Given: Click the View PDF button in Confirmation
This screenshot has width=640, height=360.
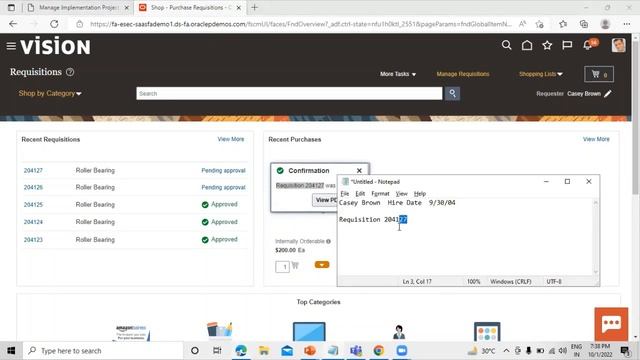Looking at the screenshot, I should (x=325, y=200).
